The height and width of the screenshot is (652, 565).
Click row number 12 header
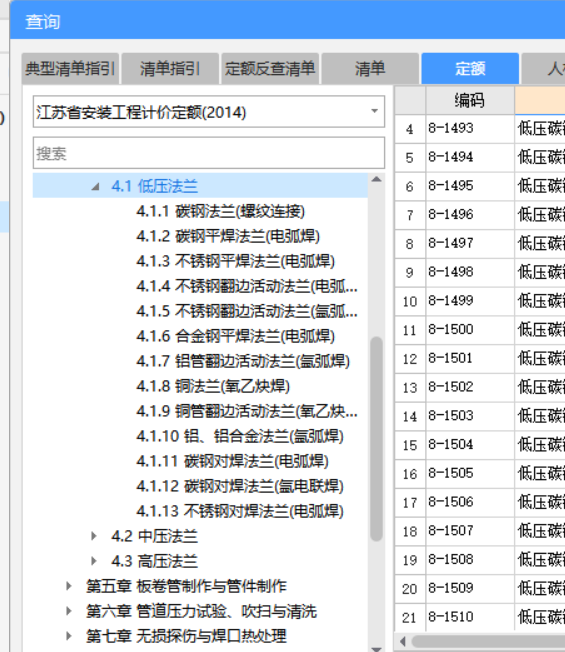click(x=410, y=359)
